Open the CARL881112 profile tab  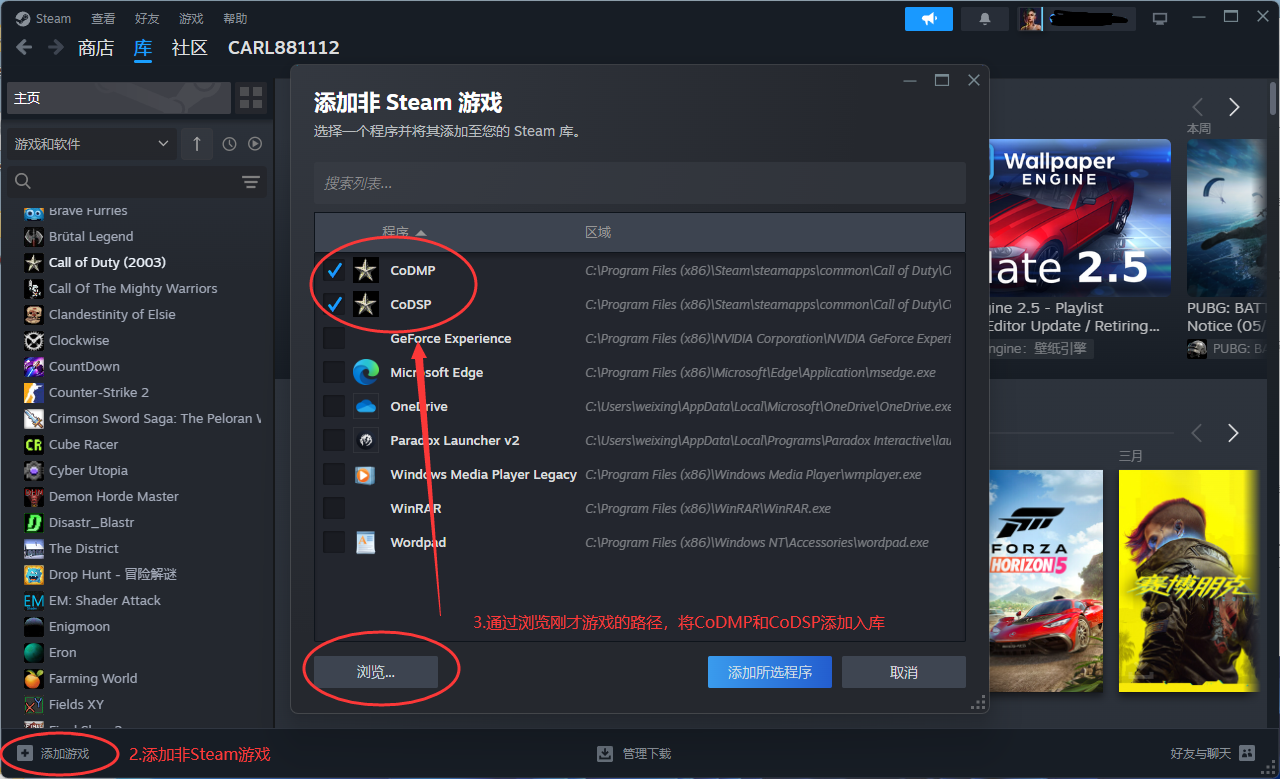coord(284,48)
